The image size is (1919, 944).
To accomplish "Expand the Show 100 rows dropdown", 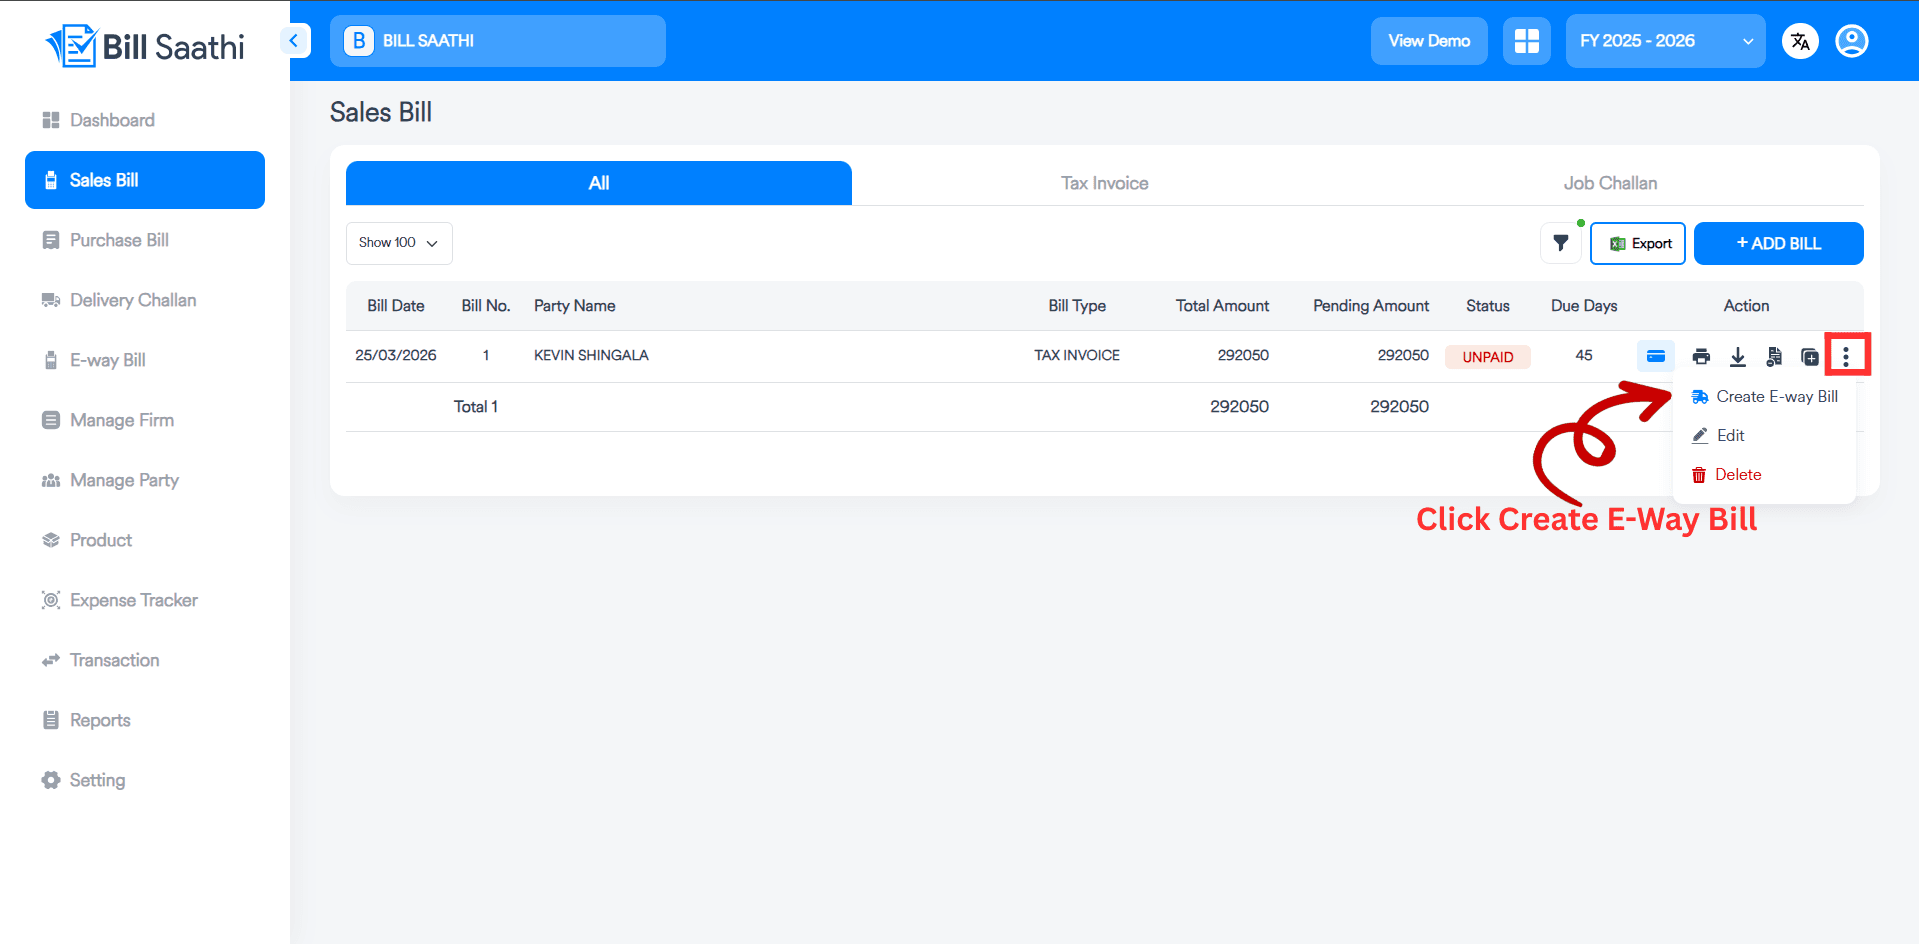I will point(399,243).
